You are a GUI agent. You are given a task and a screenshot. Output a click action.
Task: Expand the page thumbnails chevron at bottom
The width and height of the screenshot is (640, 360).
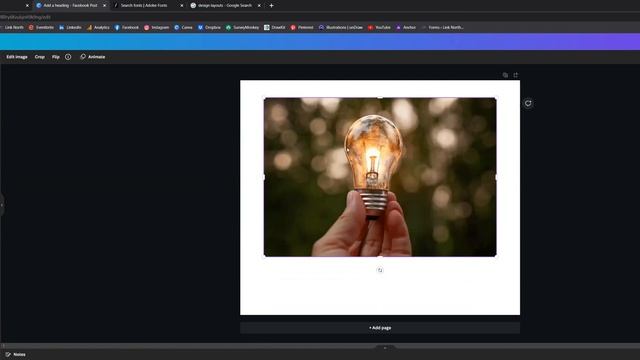[385, 348]
